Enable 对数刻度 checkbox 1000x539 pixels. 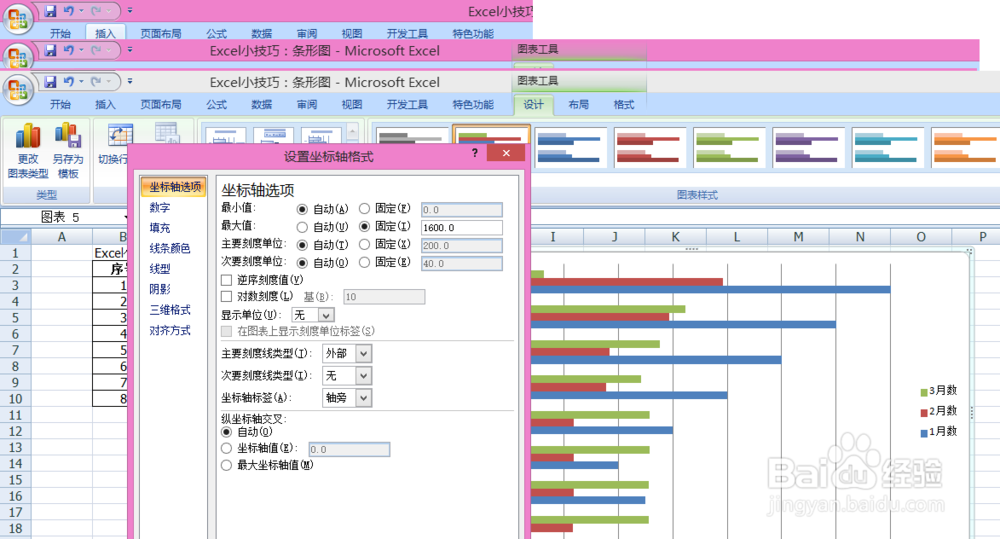pos(226,297)
